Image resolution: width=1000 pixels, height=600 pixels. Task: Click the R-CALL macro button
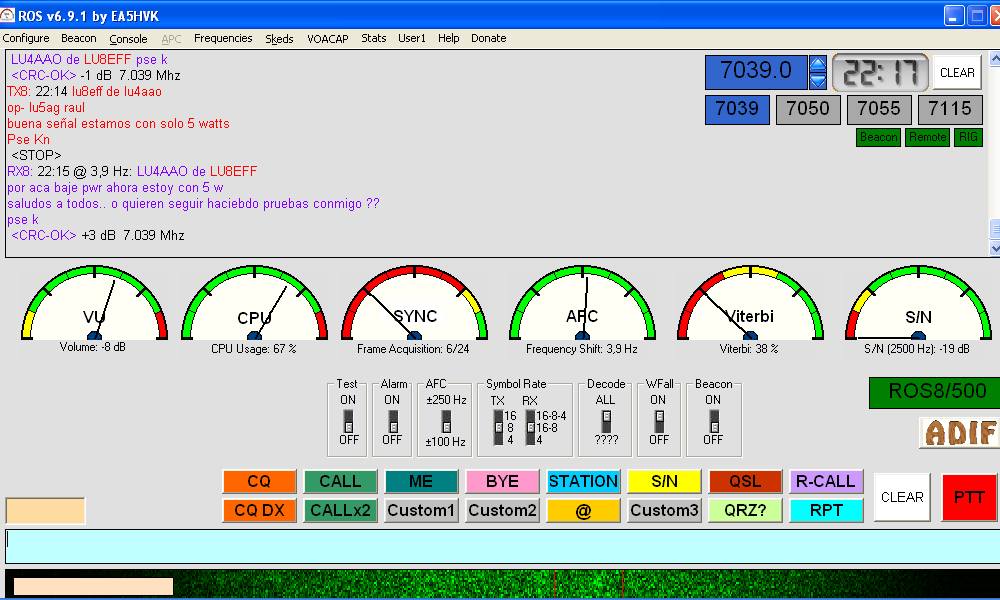tap(826, 481)
